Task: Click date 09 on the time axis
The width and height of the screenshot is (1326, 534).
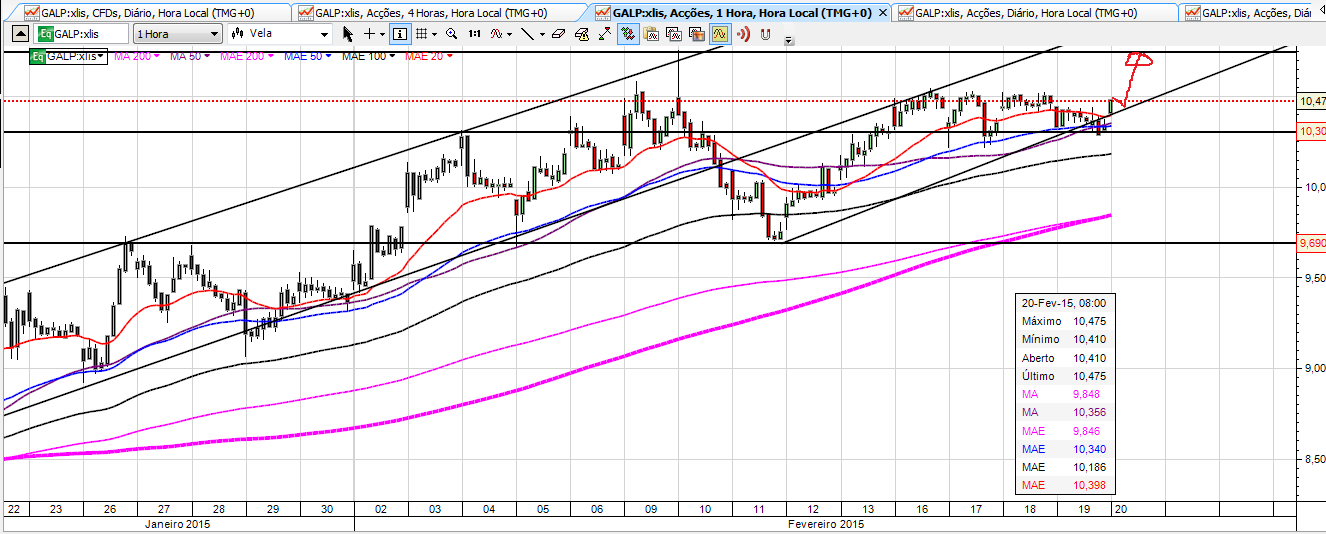Action: pyautogui.click(x=650, y=509)
